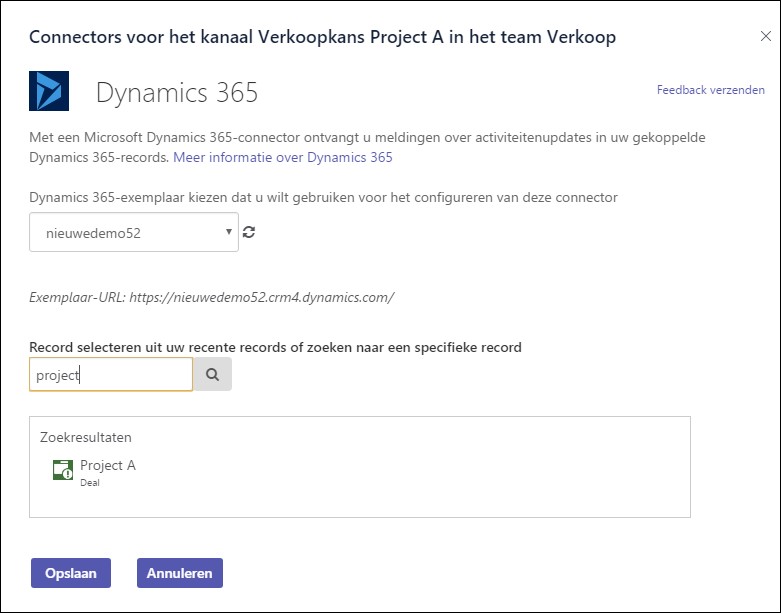Open the nieuwedemo52 instance dropdown
The height and width of the screenshot is (613, 781).
click(x=133, y=232)
